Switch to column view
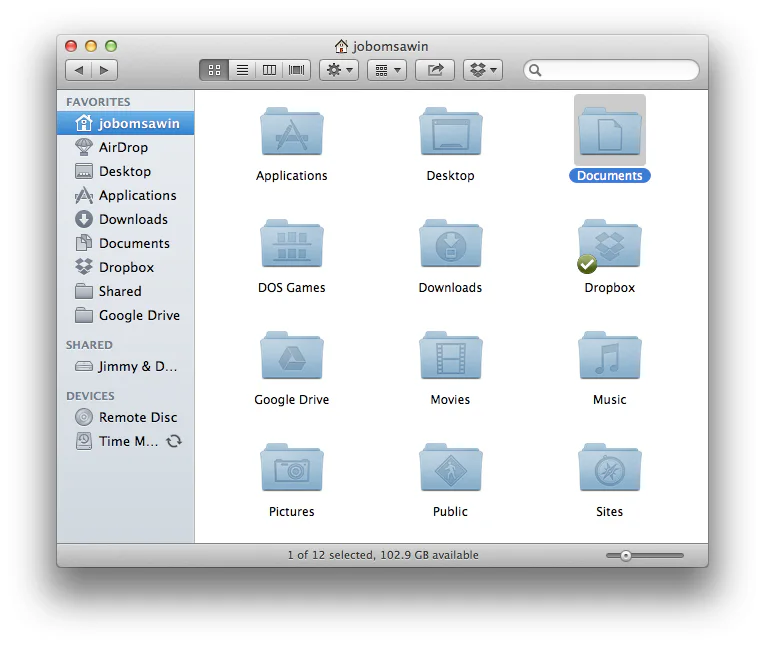This screenshot has width=765, height=646. pos(269,70)
